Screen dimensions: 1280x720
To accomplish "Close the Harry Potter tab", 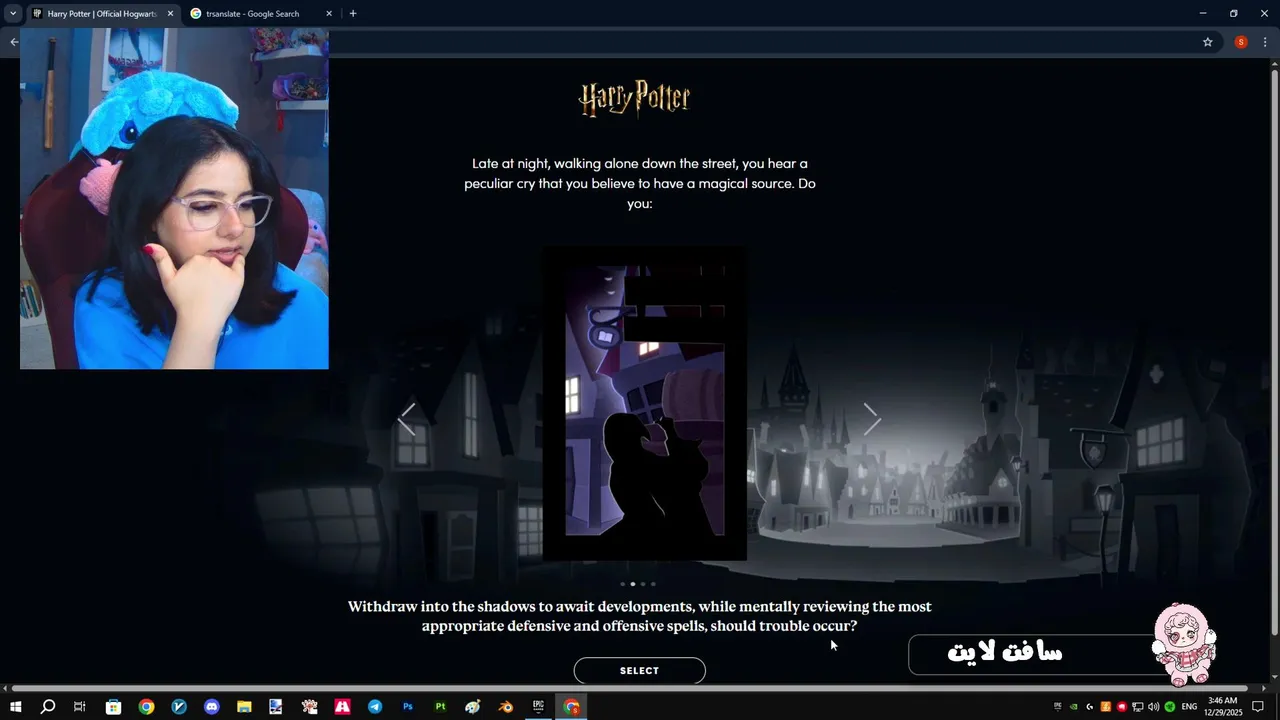I will click(x=170, y=14).
